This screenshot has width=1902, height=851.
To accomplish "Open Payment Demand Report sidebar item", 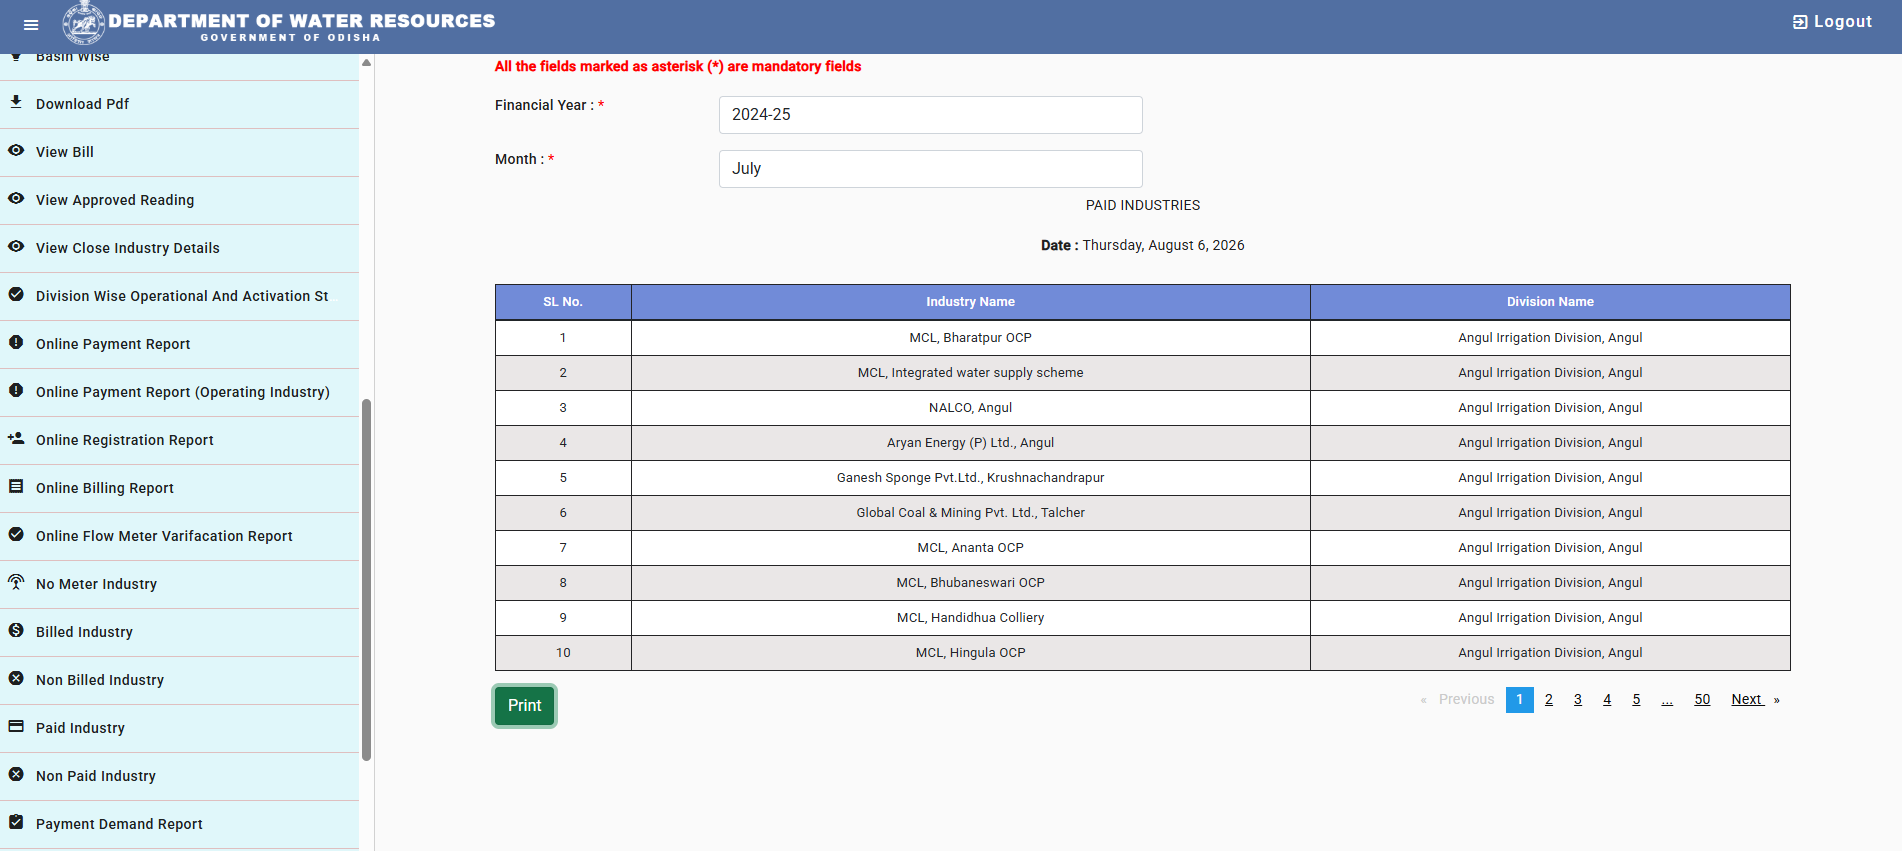I will (x=180, y=824).
